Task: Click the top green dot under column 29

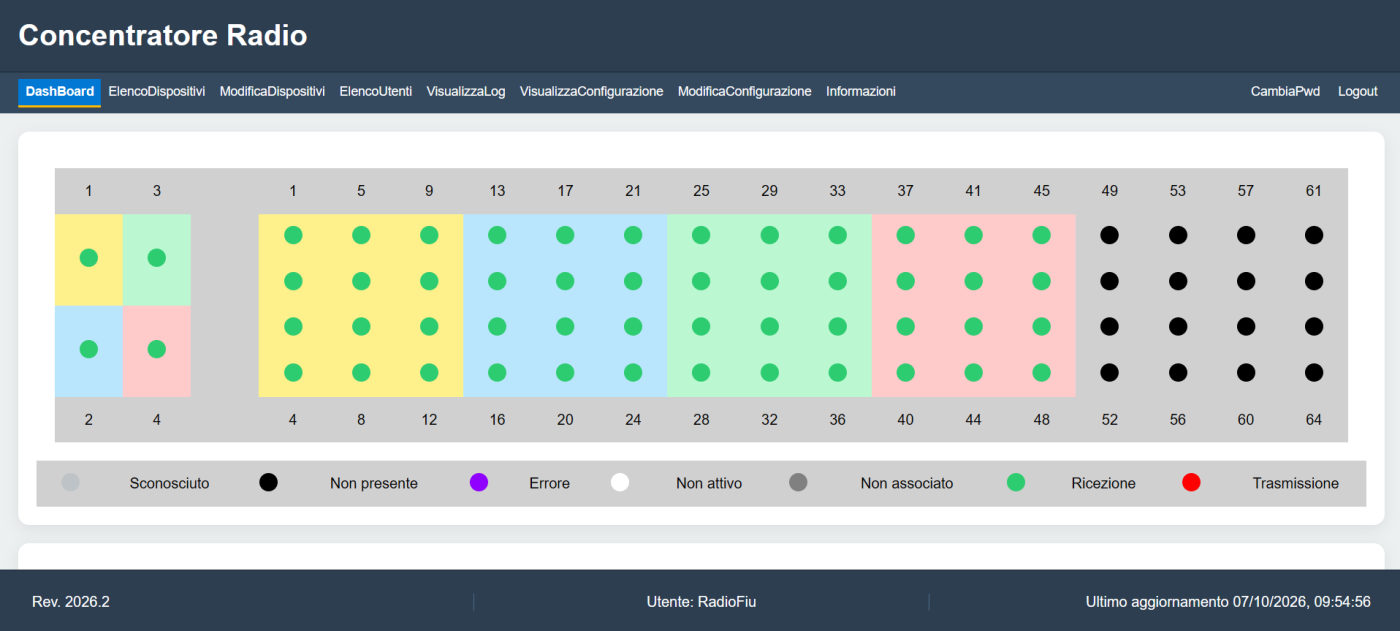Action: pyautogui.click(x=769, y=235)
